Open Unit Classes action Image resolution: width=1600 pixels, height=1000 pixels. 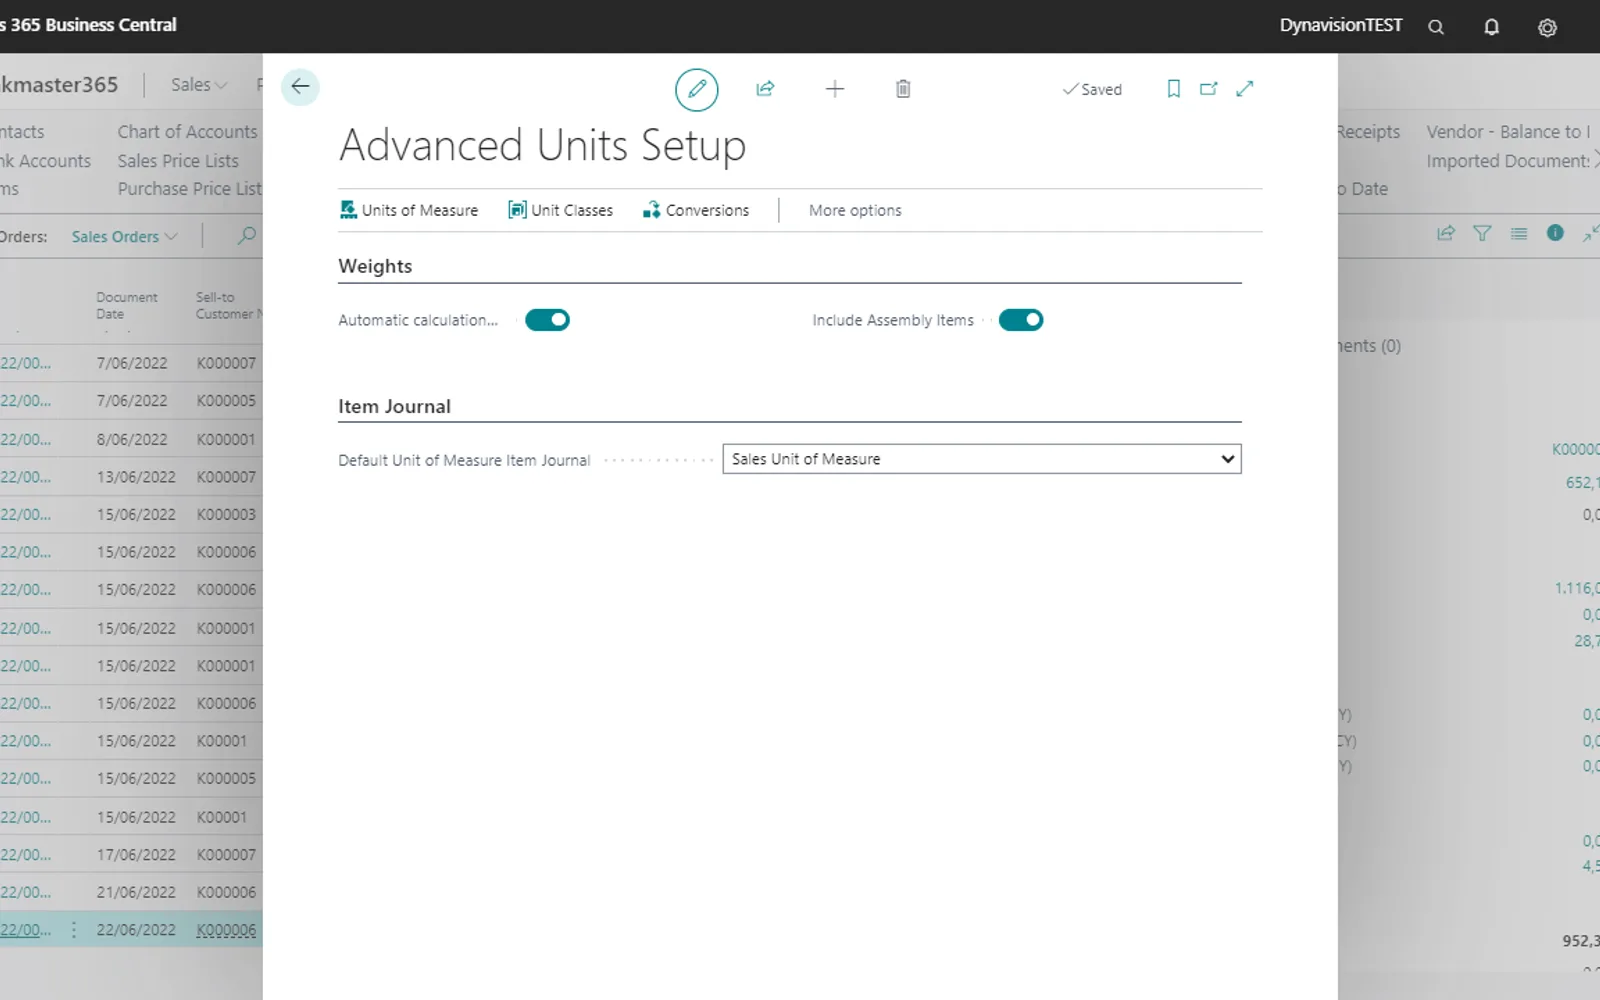[560, 210]
